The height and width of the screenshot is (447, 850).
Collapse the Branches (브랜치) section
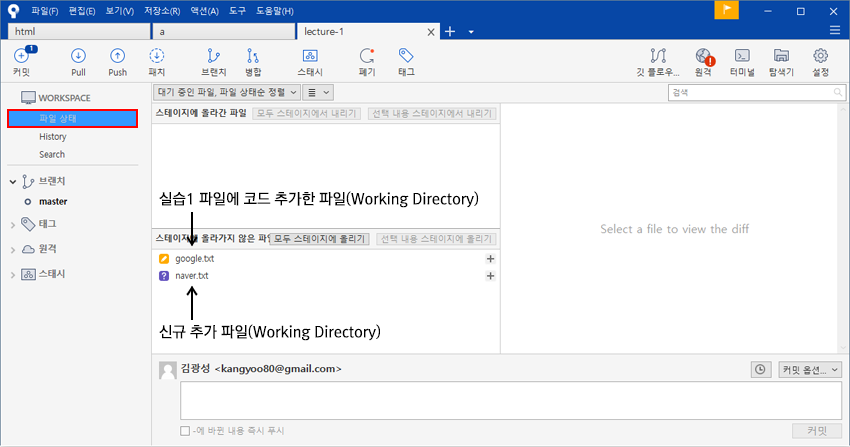tap(13, 182)
